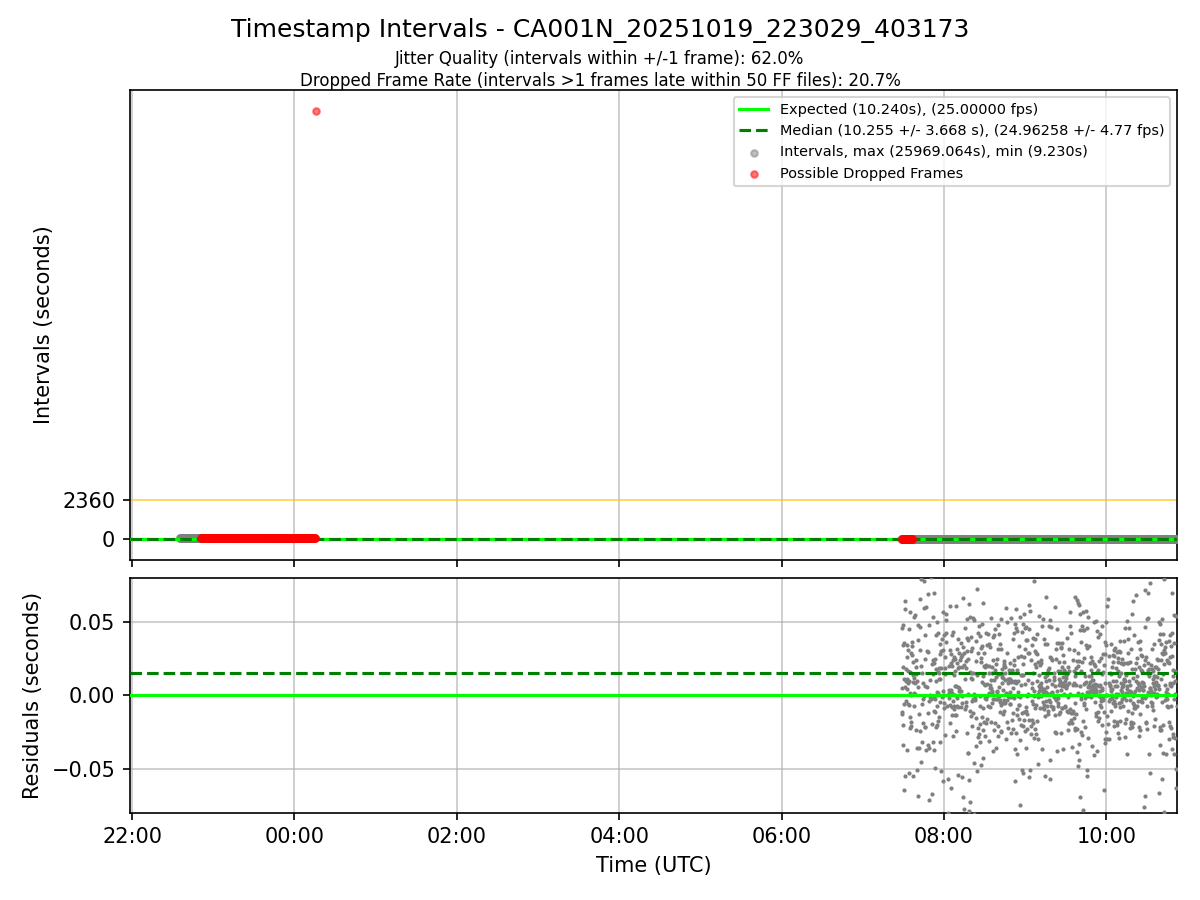This screenshot has height=900, width=1200.
Task: Click the small red cluster near 07:30
Action: 907,539
